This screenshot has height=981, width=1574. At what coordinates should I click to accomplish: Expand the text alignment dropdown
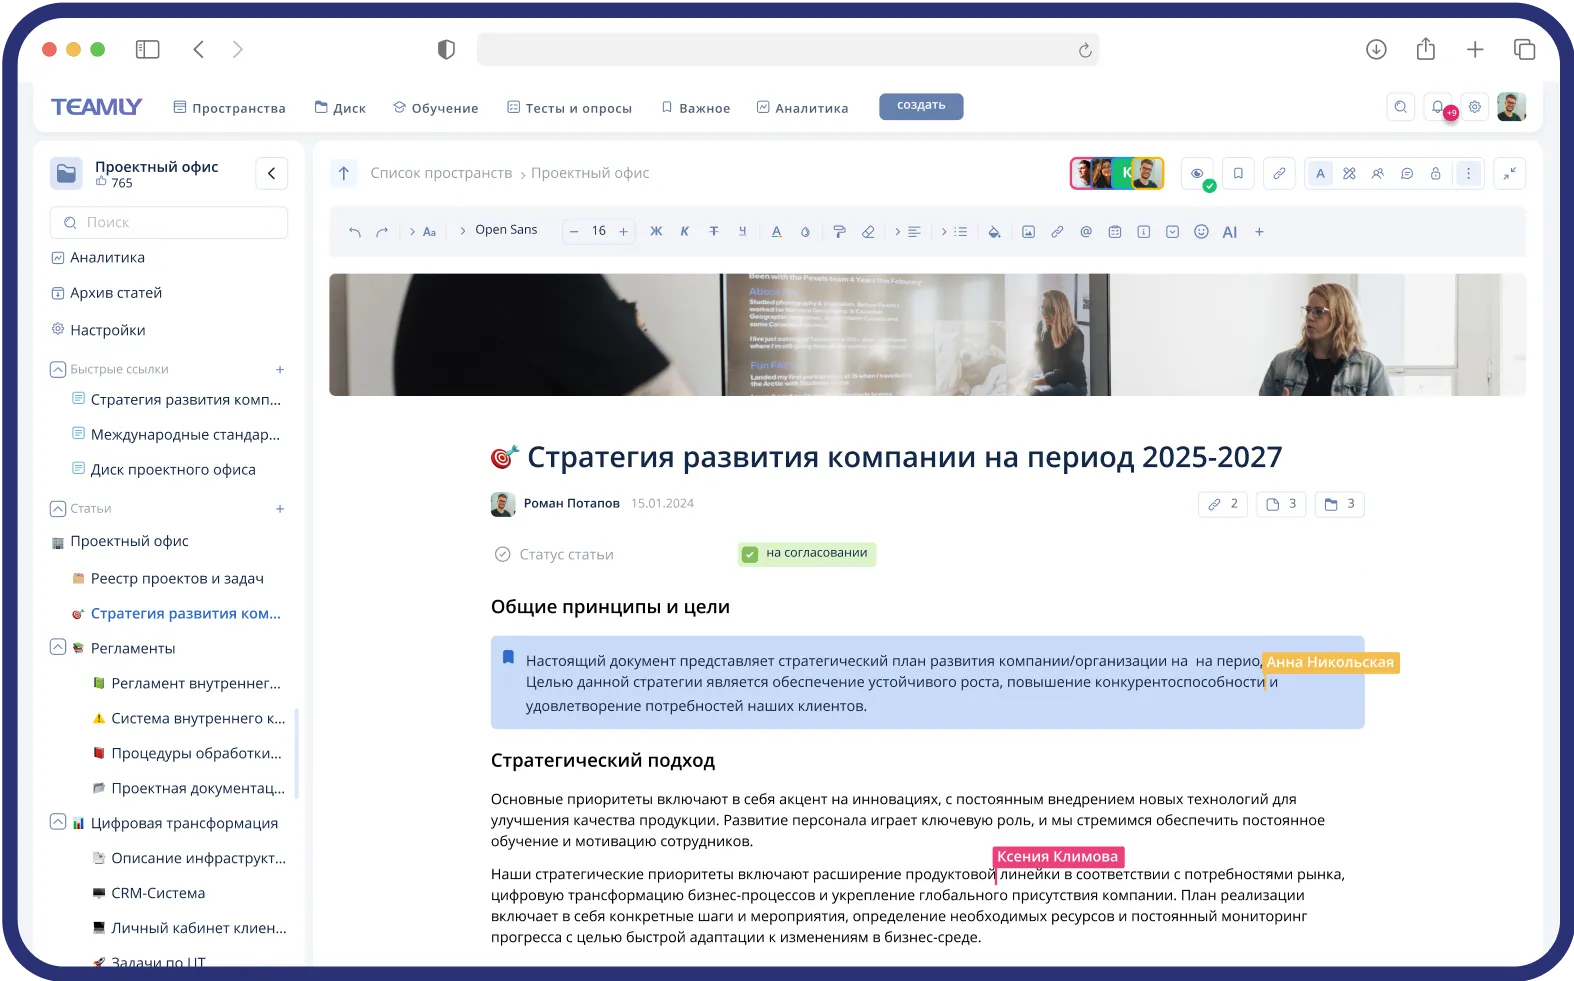908,232
